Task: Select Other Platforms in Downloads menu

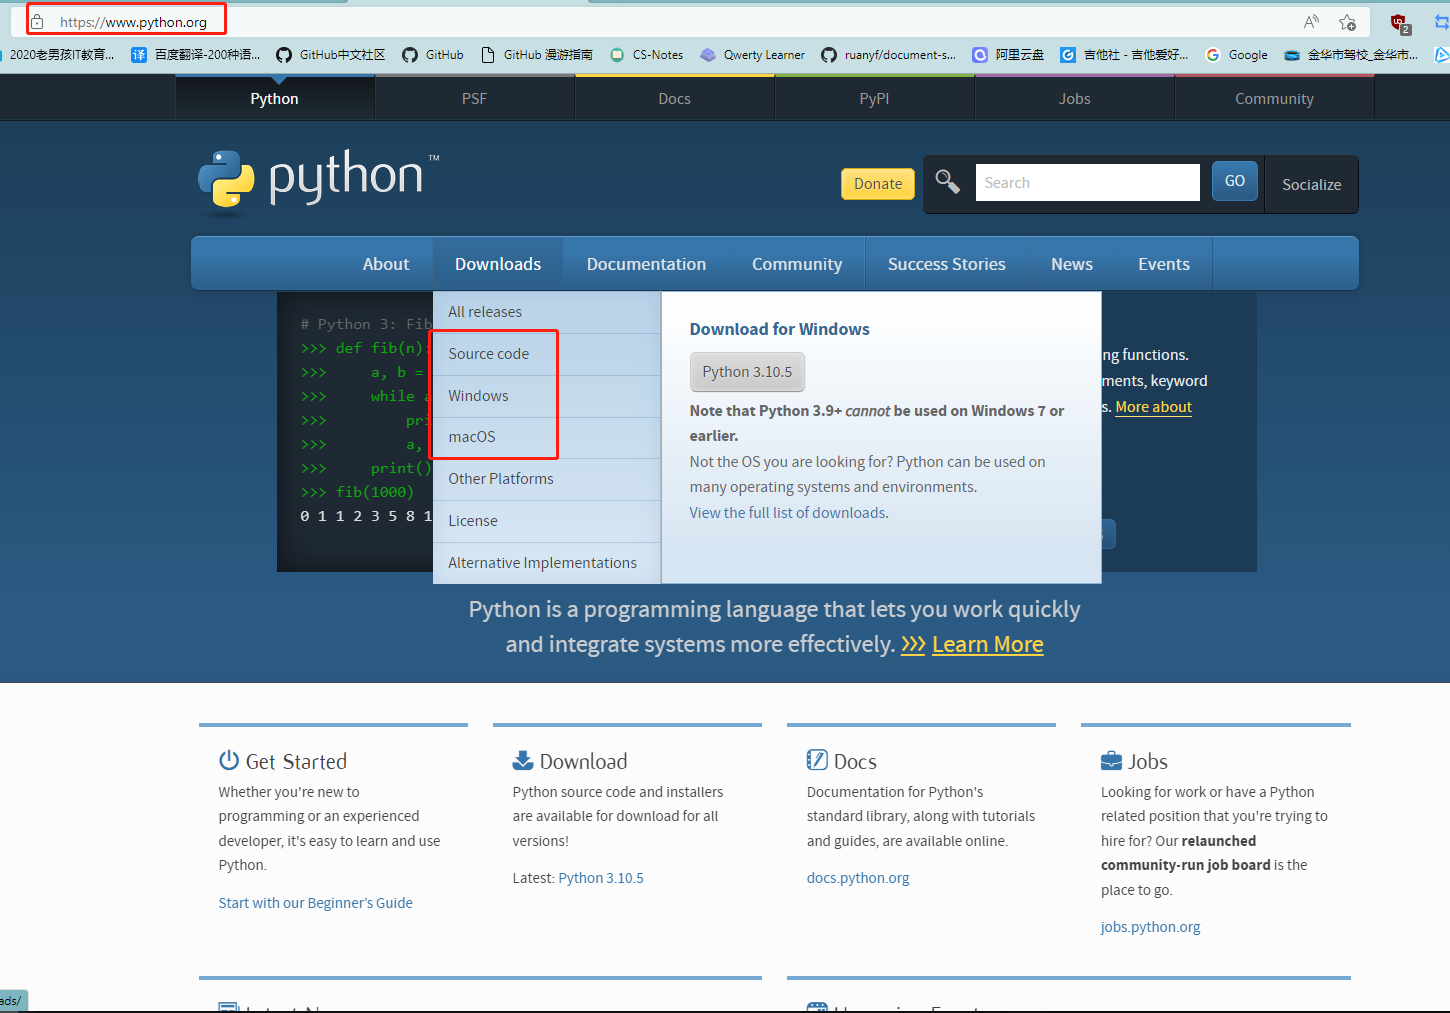Action: tap(547, 479)
